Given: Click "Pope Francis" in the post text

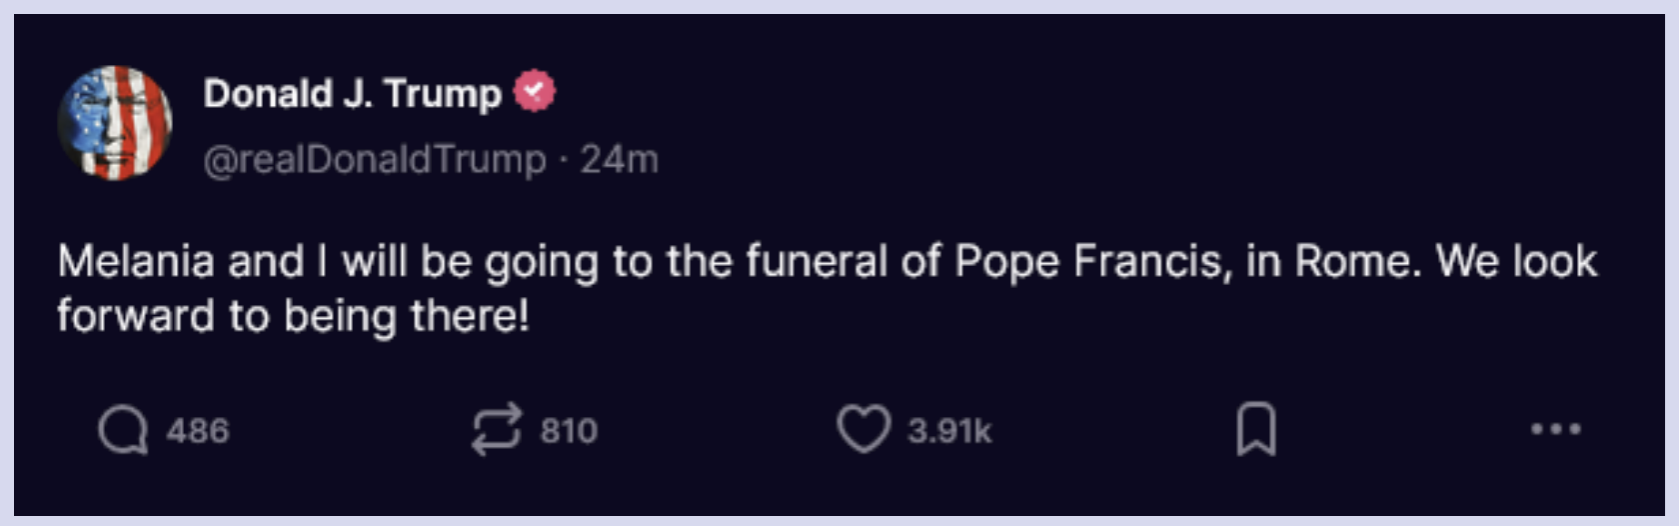Looking at the screenshot, I should point(1088,262).
